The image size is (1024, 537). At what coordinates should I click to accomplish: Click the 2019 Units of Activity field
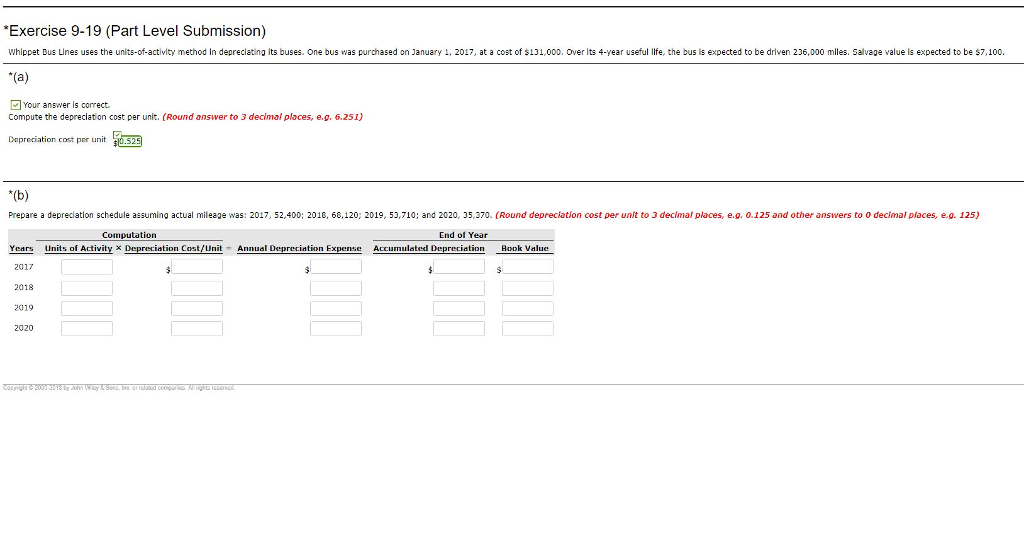pos(87,308)
